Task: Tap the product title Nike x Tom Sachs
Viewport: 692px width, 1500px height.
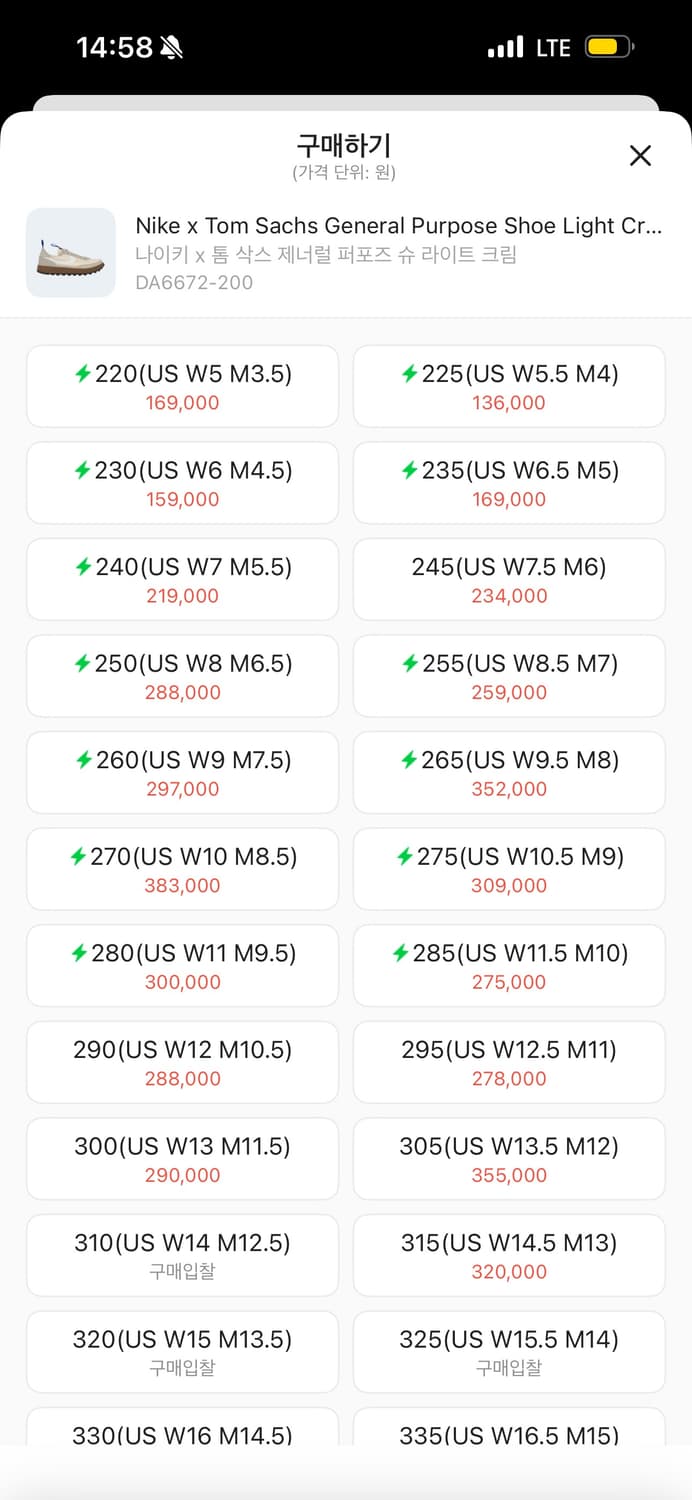Action: [x=399, y=226]
